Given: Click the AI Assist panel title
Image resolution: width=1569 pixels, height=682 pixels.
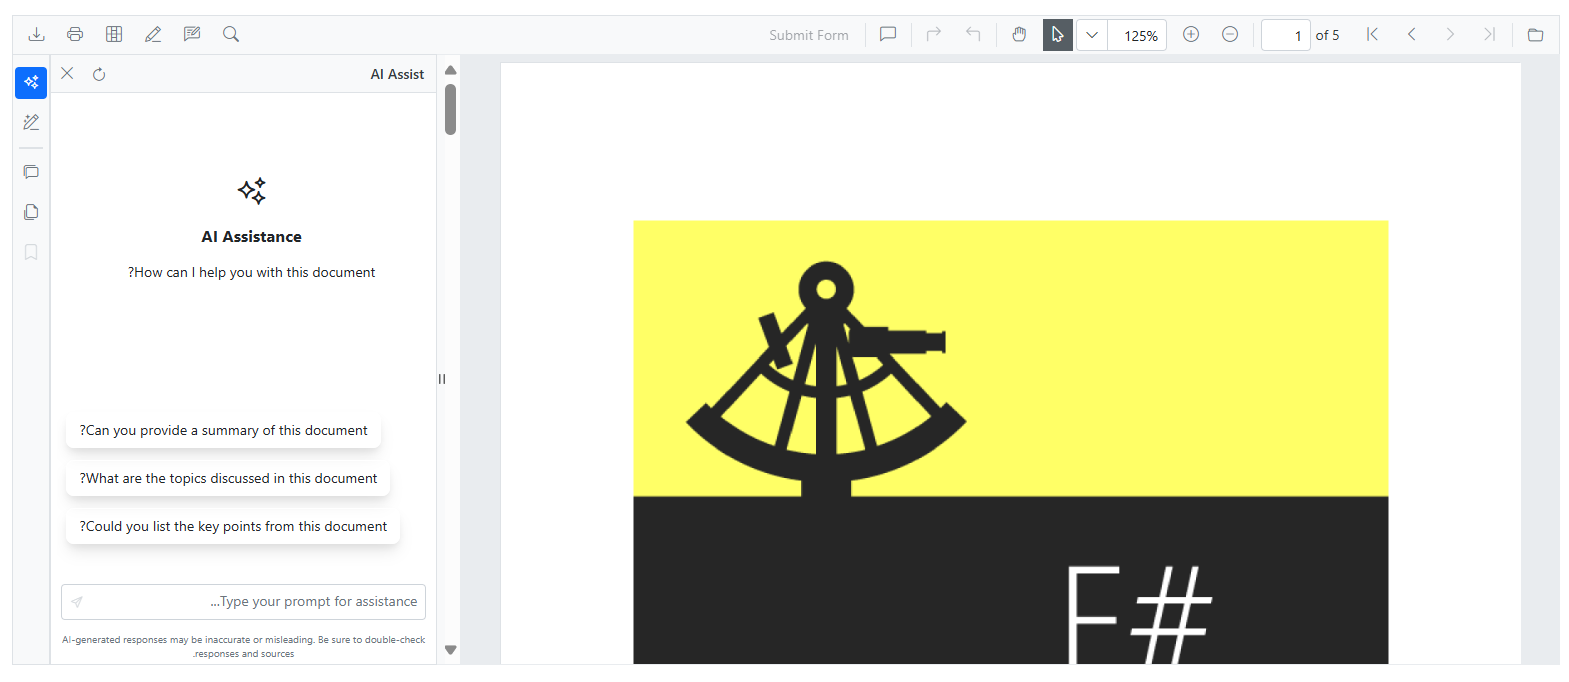Looking at the screenshot, I should (397, 74).
